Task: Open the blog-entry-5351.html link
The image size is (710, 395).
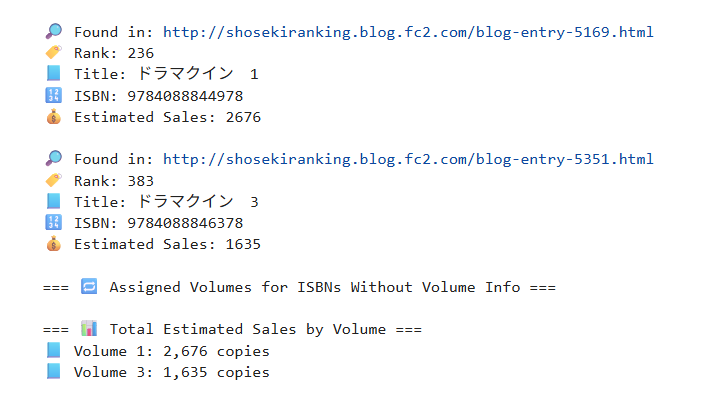Action: click(x=408, y=159)
